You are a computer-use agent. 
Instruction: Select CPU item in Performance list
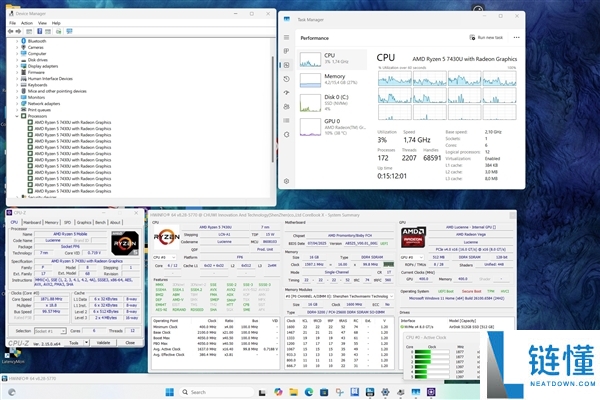(x=332, y=59)
